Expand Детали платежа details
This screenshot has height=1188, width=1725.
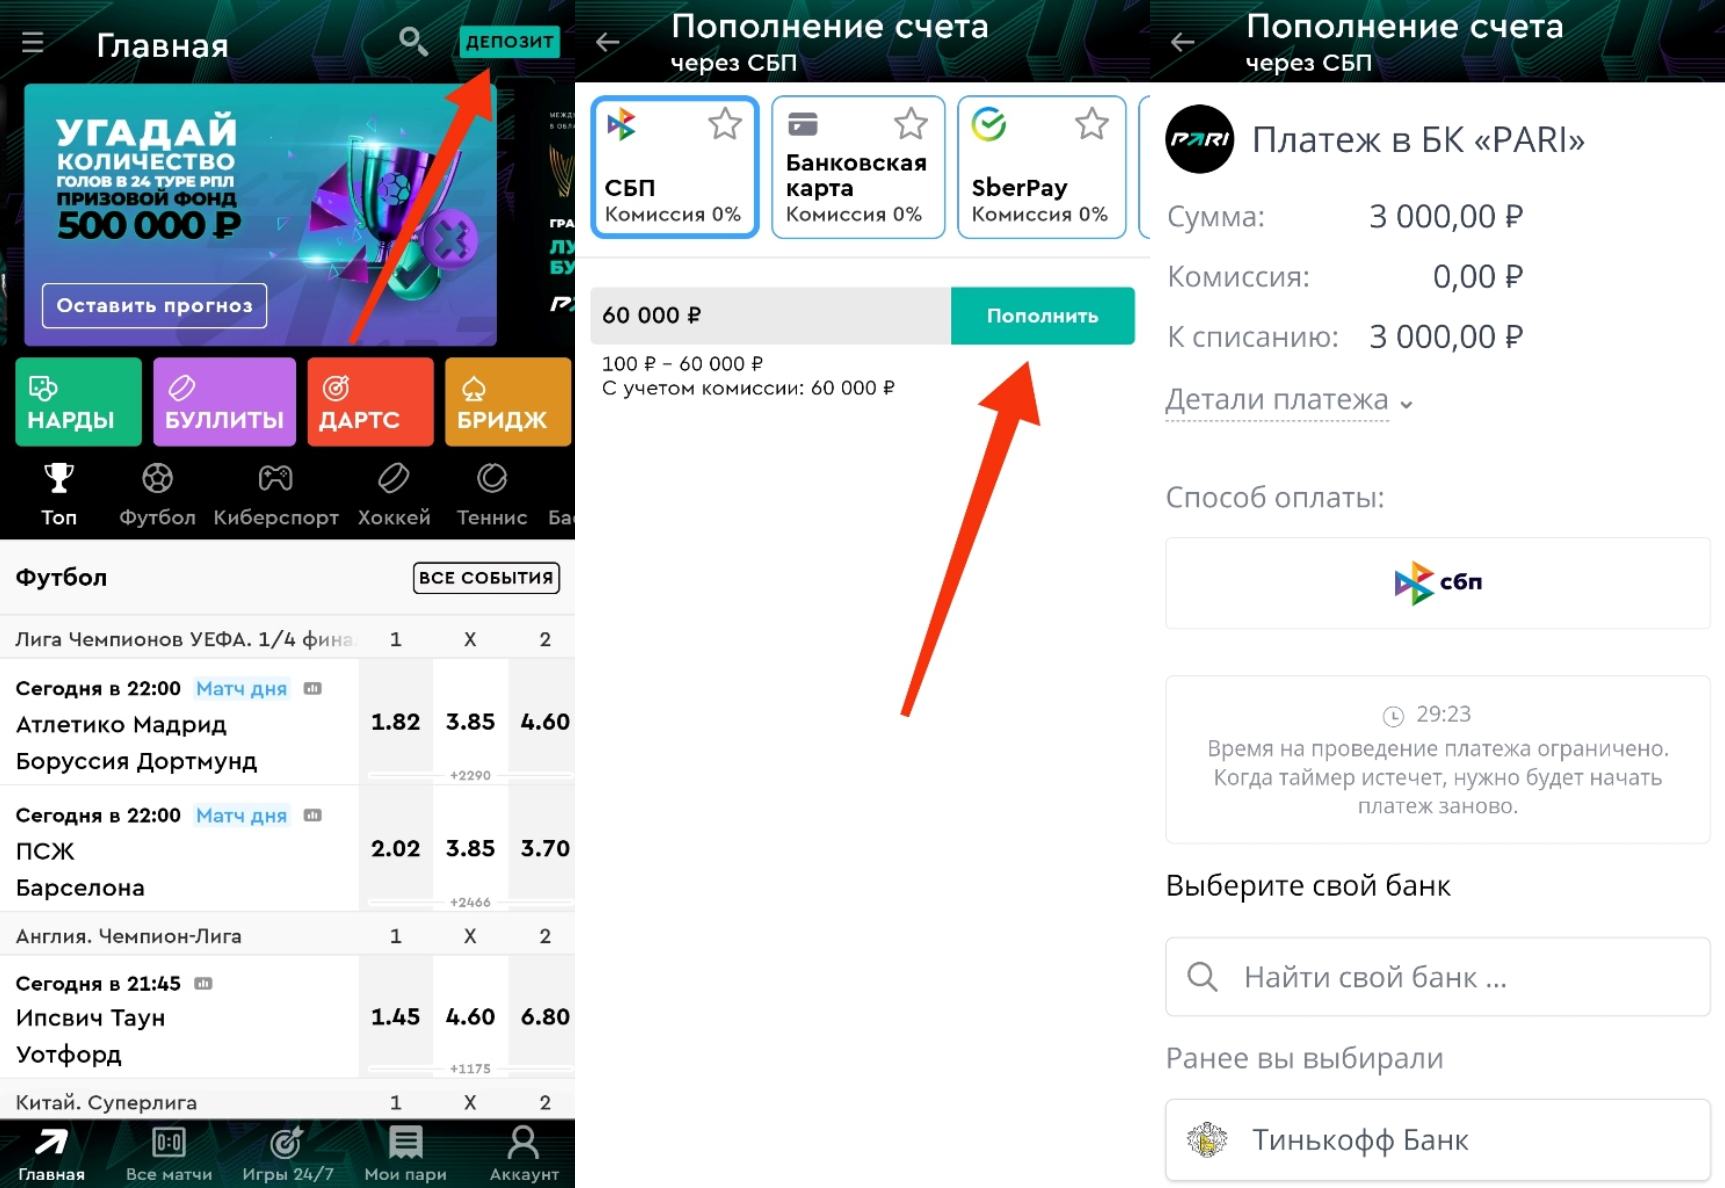pos(1289,400)
